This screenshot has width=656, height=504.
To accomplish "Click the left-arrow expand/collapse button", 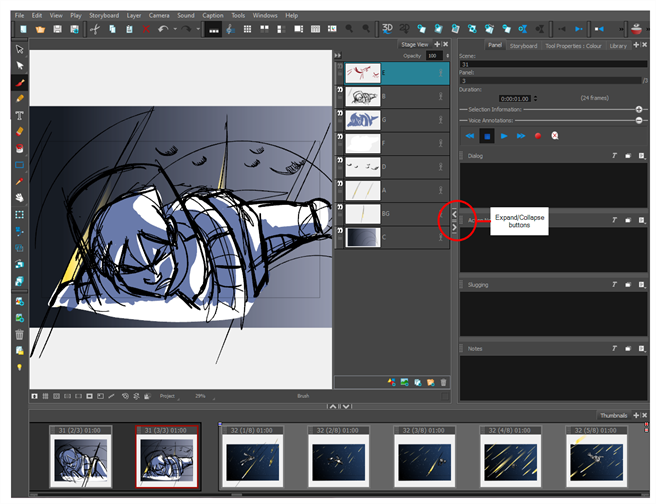I will [455, 214].
